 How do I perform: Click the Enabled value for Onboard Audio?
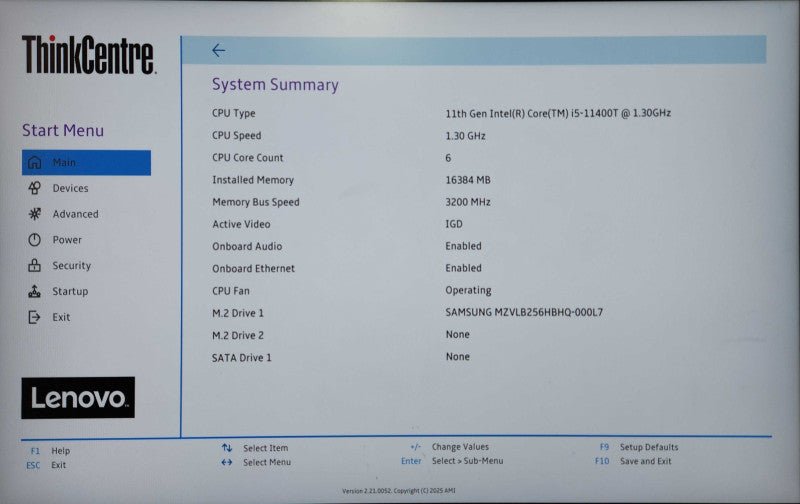pyautogui.click(x=463, y=246)
